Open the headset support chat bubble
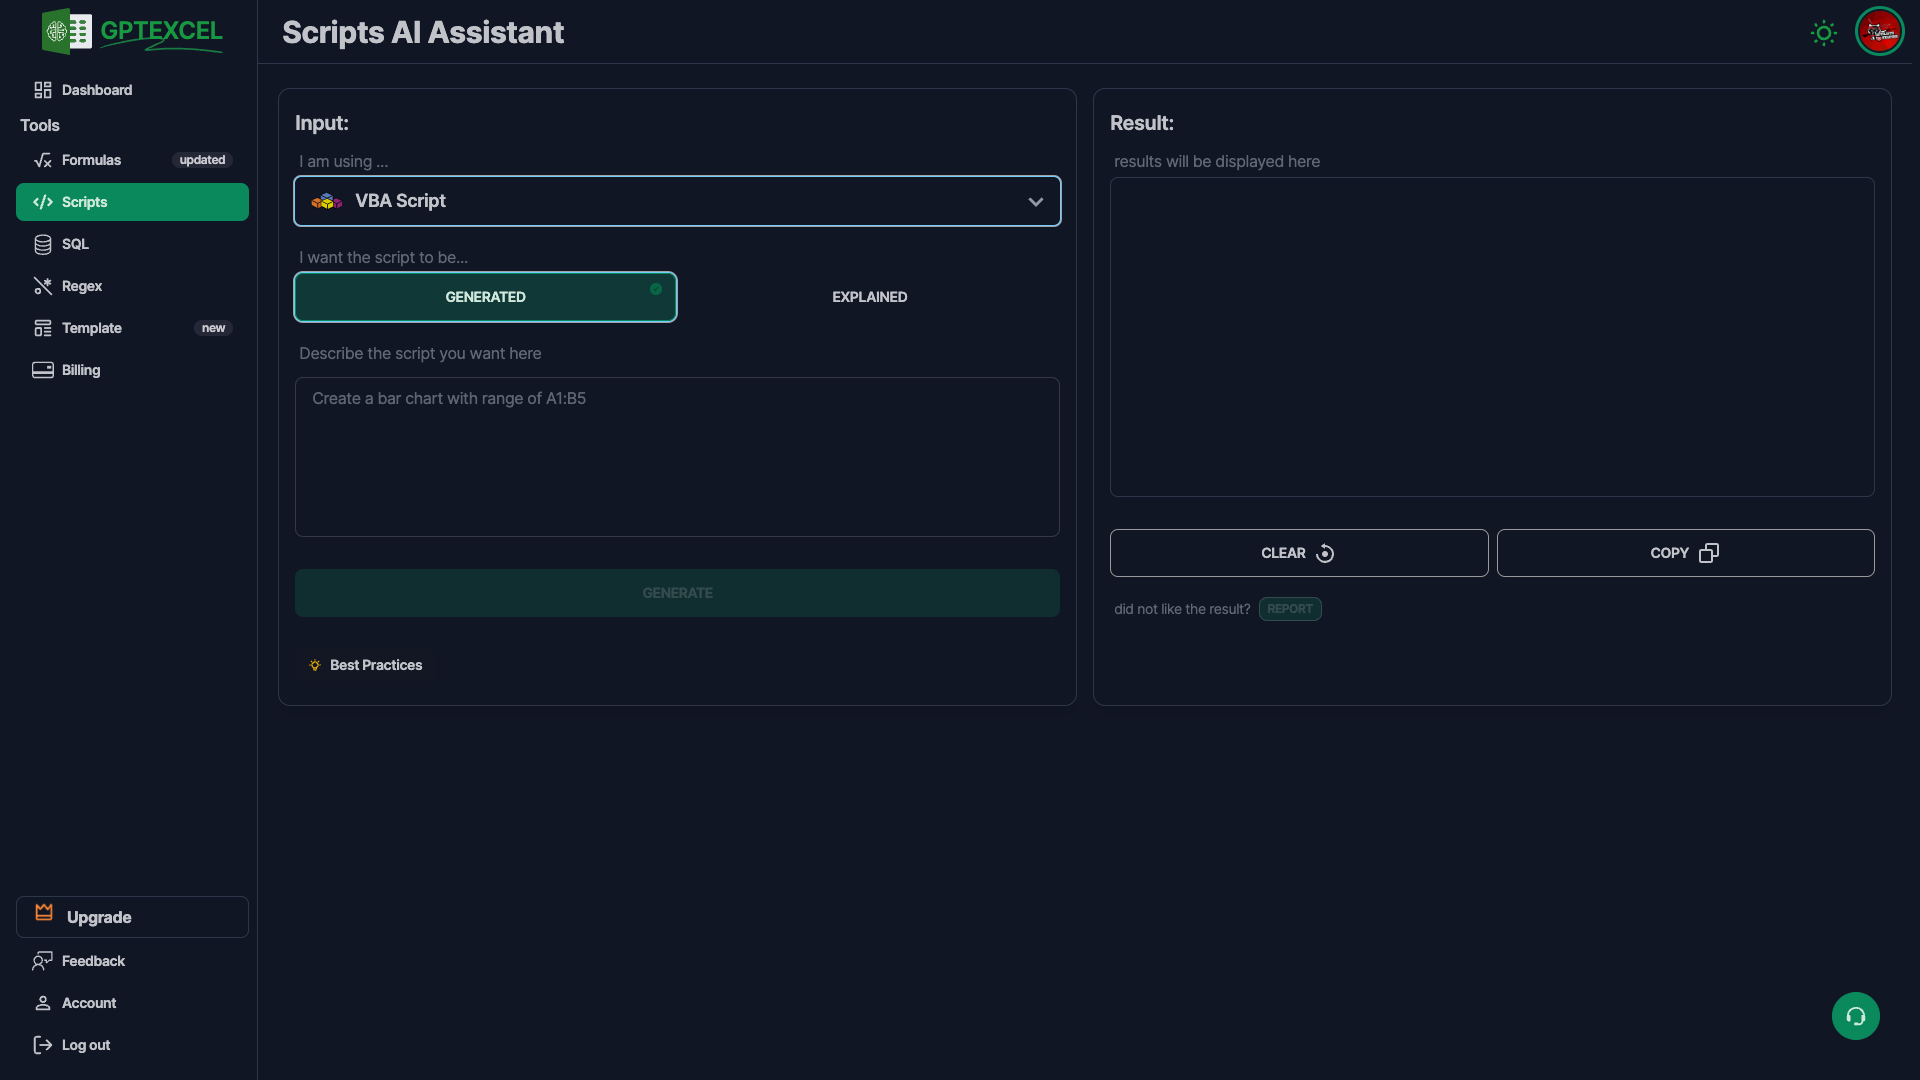Image resolution: width=1920 pixels, height=1080 pixels. click(x=1855, y=1016)
